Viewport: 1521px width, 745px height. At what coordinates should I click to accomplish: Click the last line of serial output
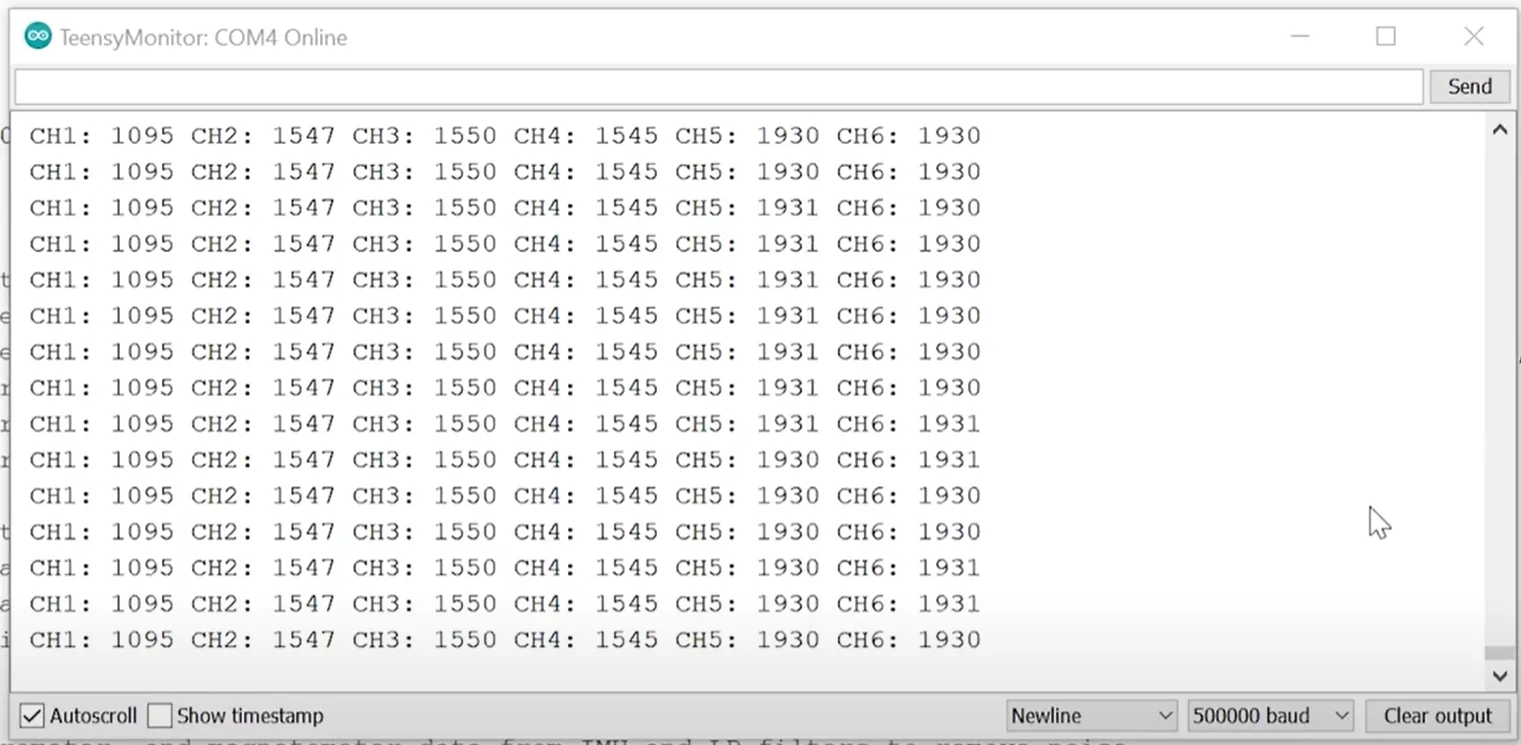coord(505,640)
